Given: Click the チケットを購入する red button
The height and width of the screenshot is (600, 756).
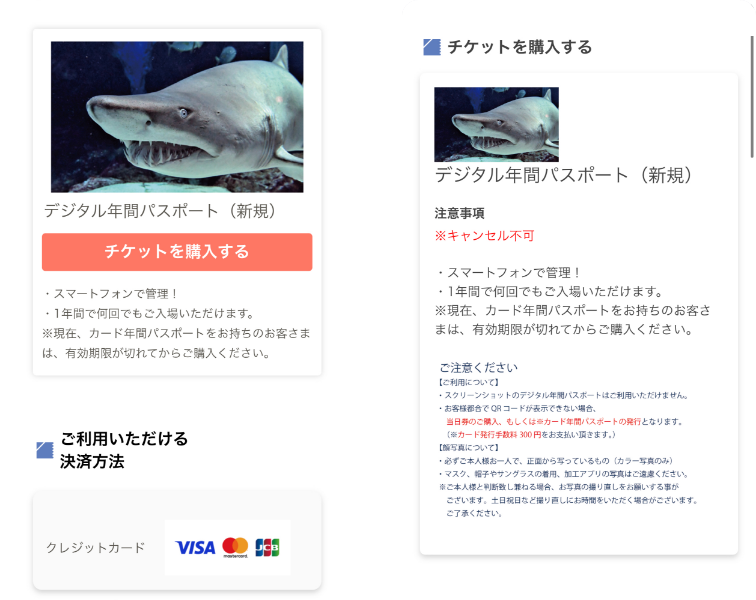Looking at the screenshot, I should pos(177,252).
